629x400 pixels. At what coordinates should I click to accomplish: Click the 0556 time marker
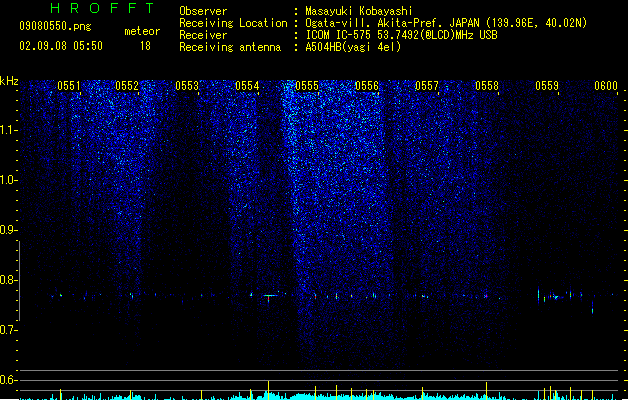367,86
